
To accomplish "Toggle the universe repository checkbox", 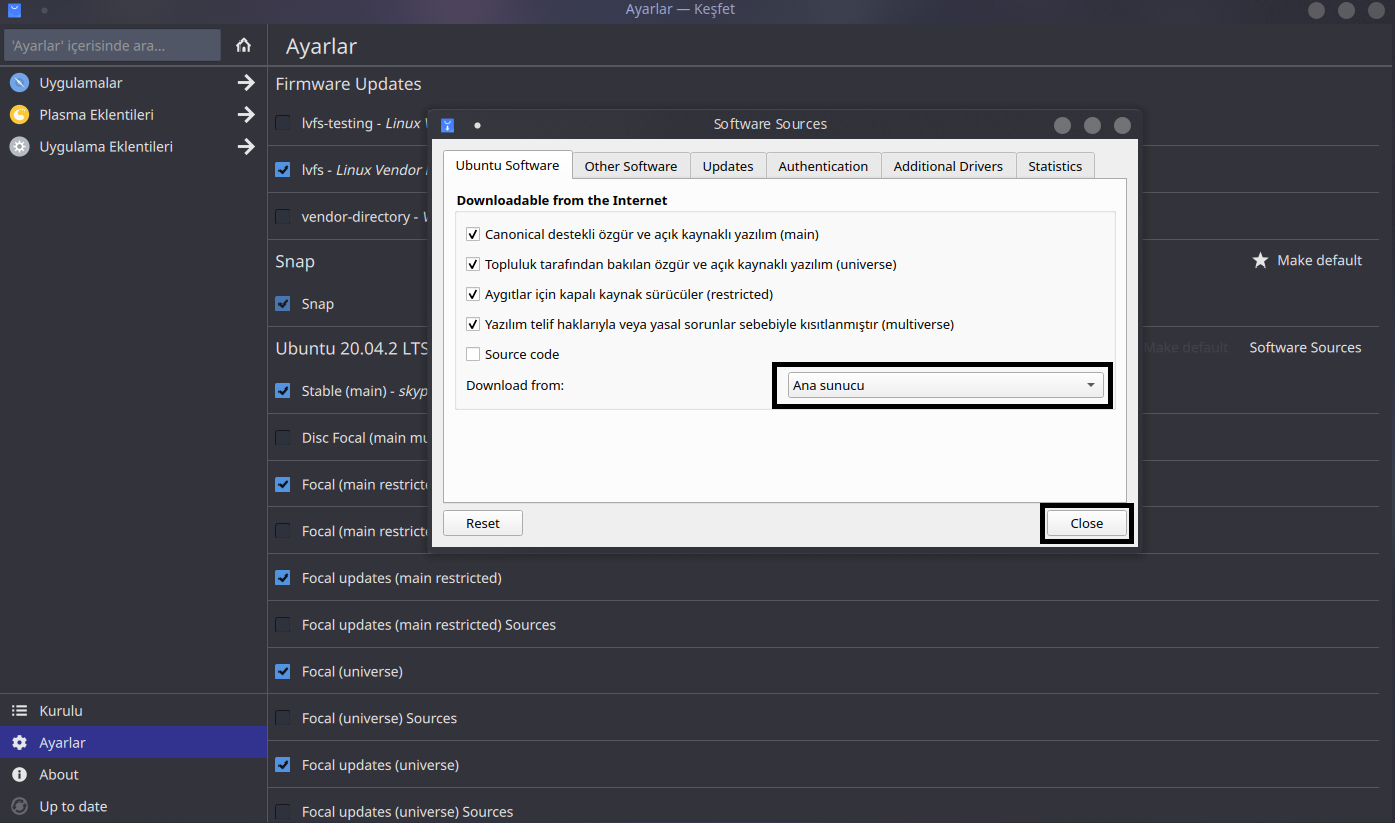I will 473,264.
